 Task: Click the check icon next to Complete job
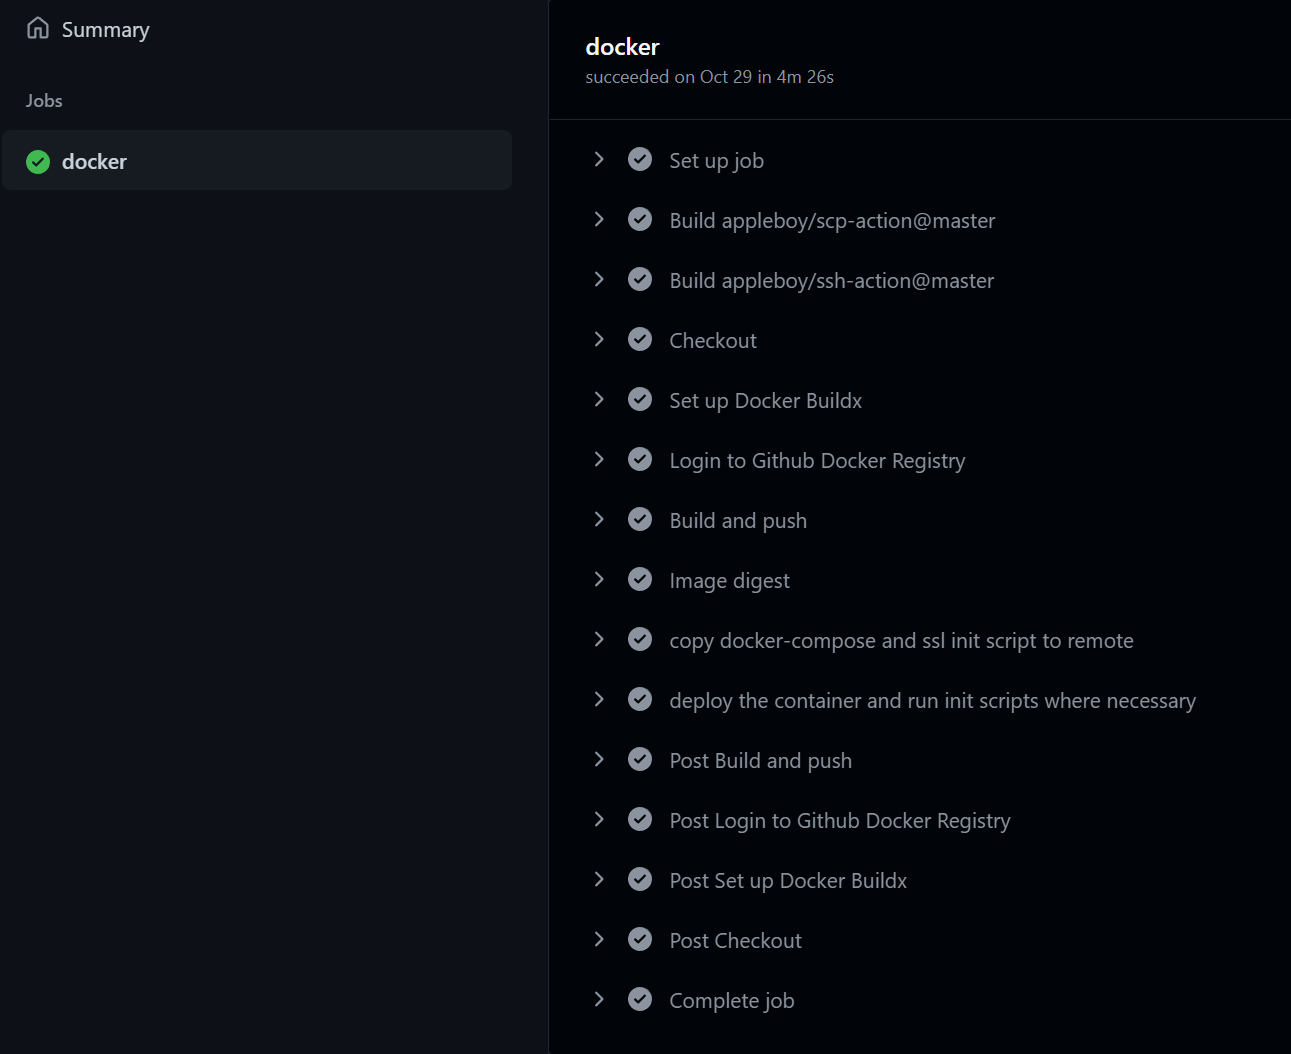tap(640, 999)
